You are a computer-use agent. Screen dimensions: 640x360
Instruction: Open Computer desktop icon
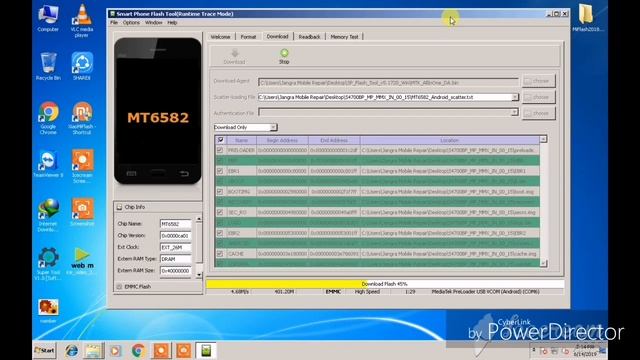tap(48, 18)
